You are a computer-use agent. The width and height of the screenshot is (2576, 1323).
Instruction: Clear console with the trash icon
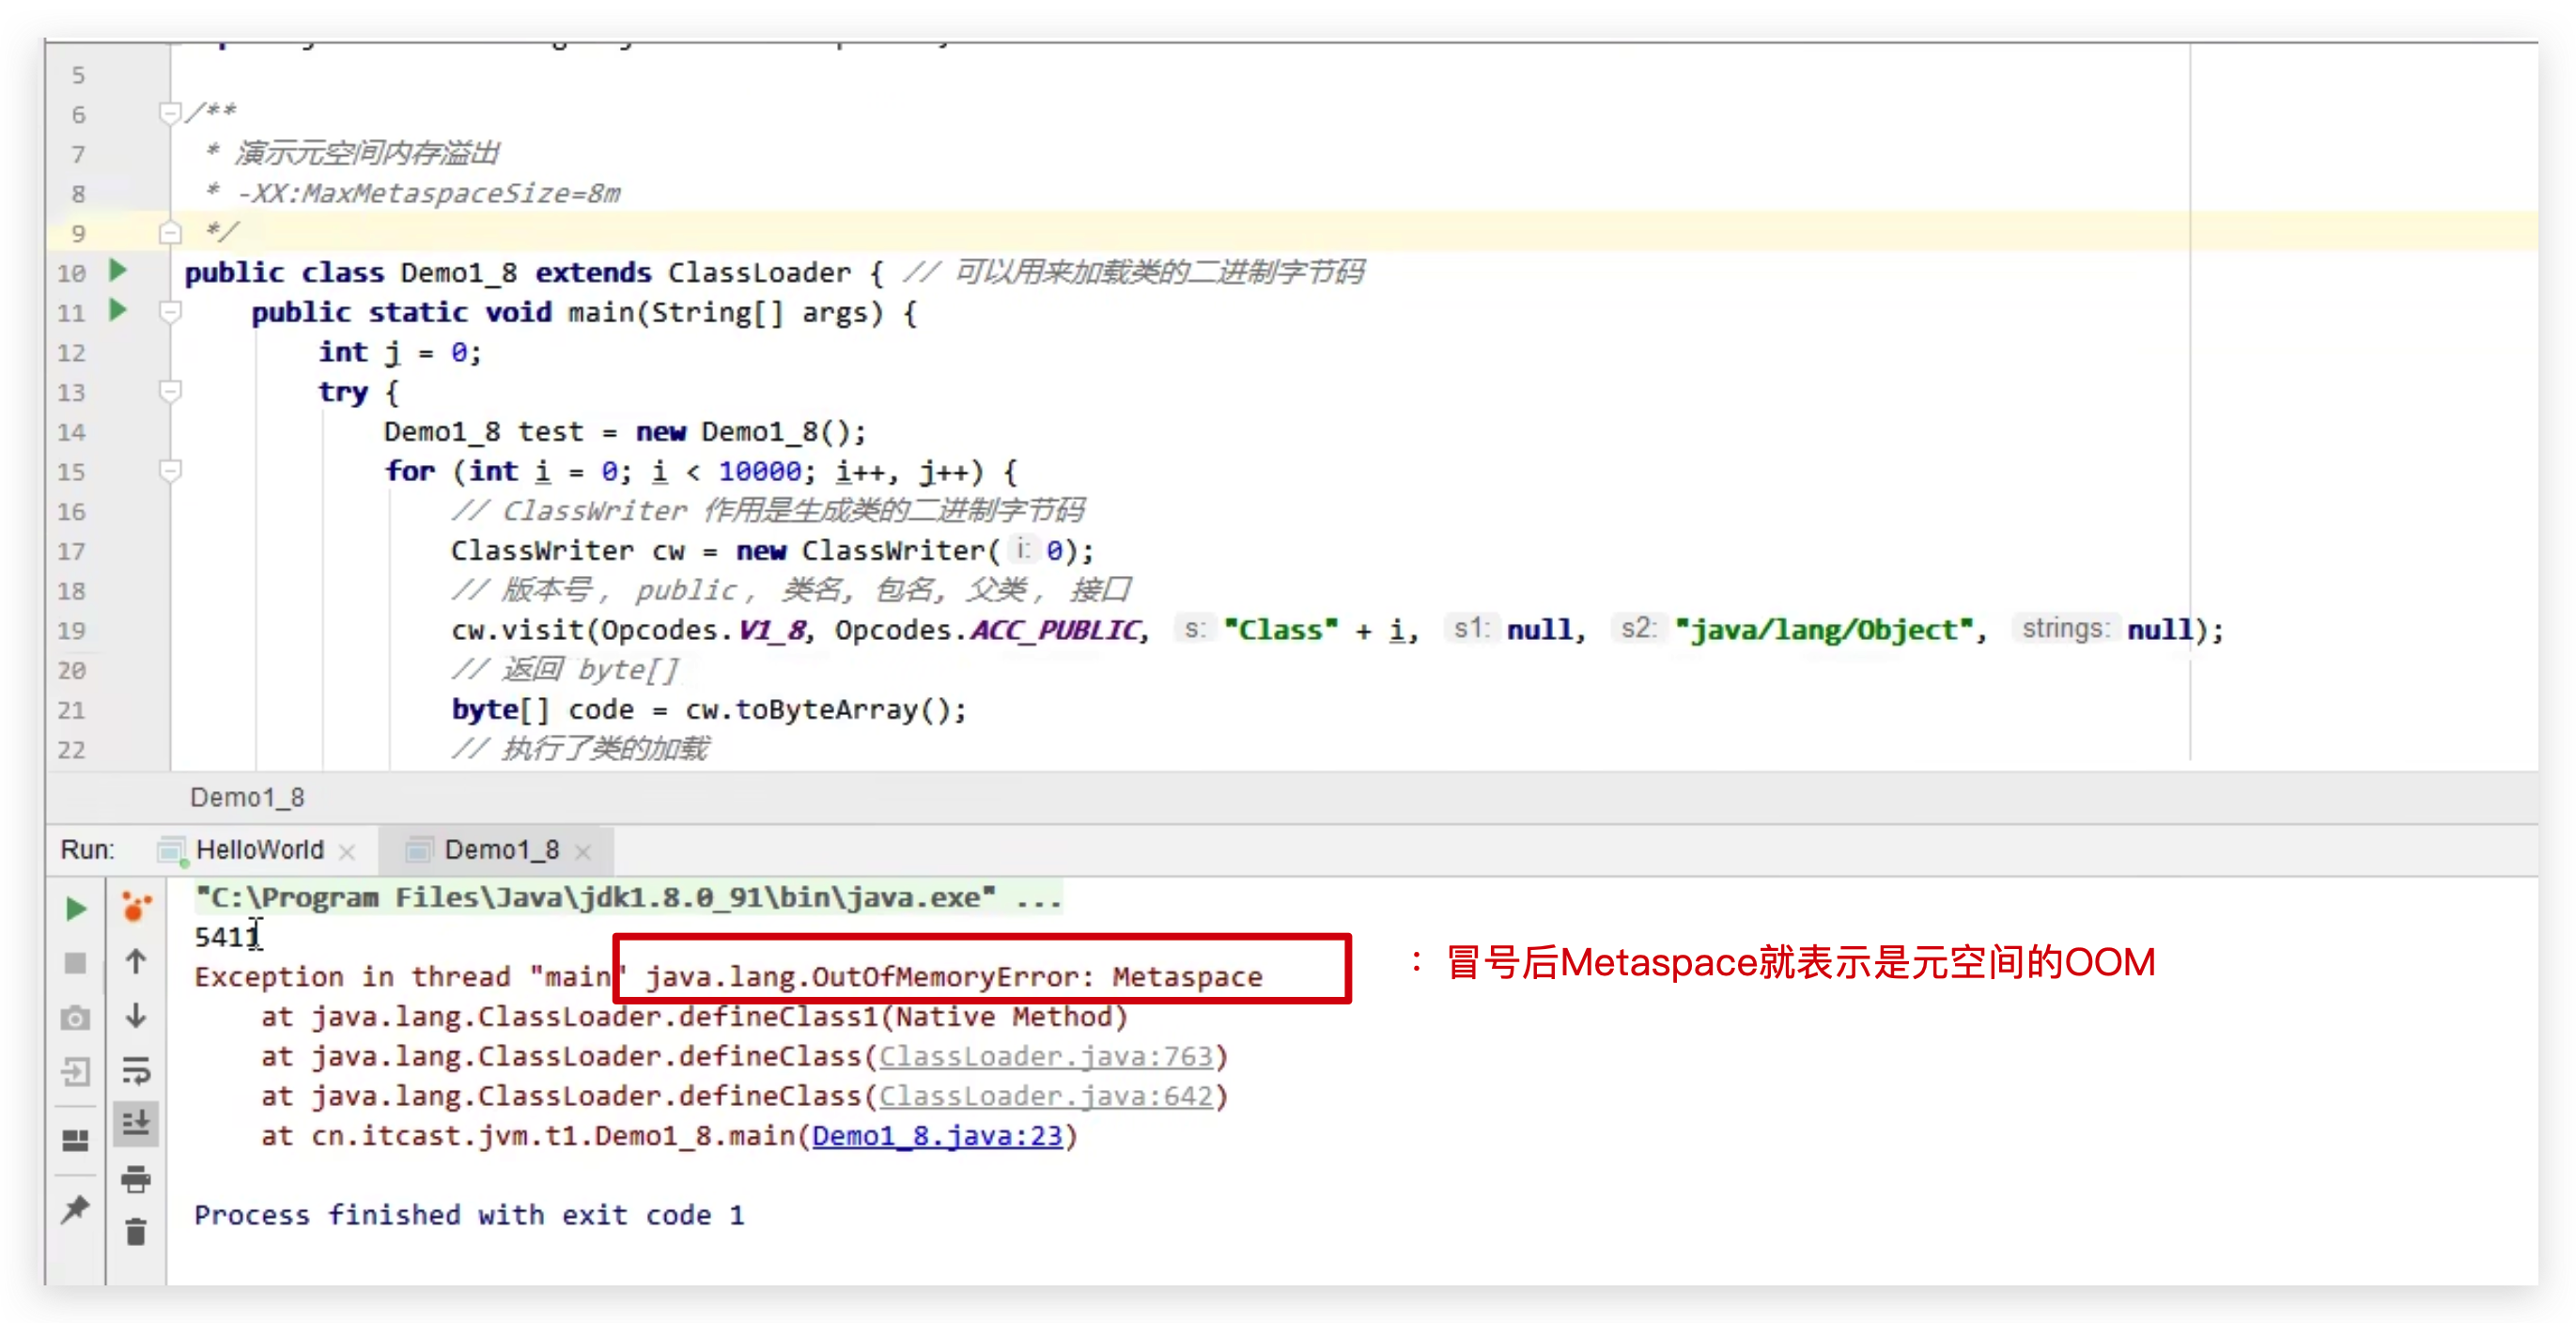tap(136, 1232)
